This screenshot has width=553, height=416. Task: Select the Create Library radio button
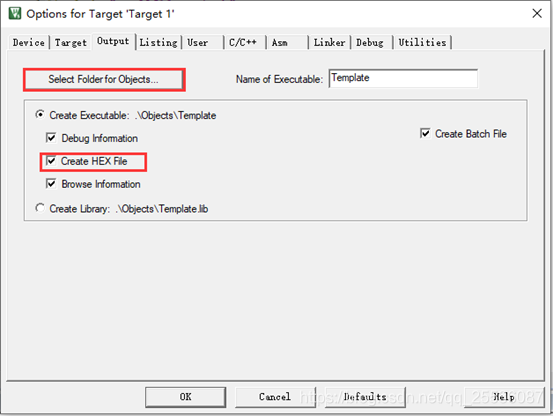tap(40, 208)
